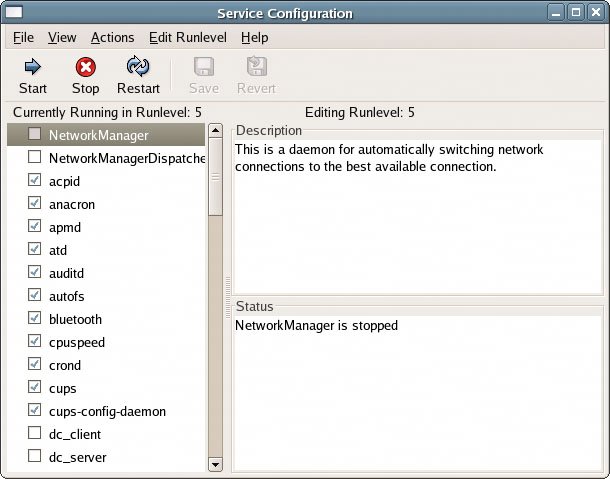Click the Revert toolbar icon
Image resolution: width=610 pixels, height=479 pixels.
click(256, 67)
